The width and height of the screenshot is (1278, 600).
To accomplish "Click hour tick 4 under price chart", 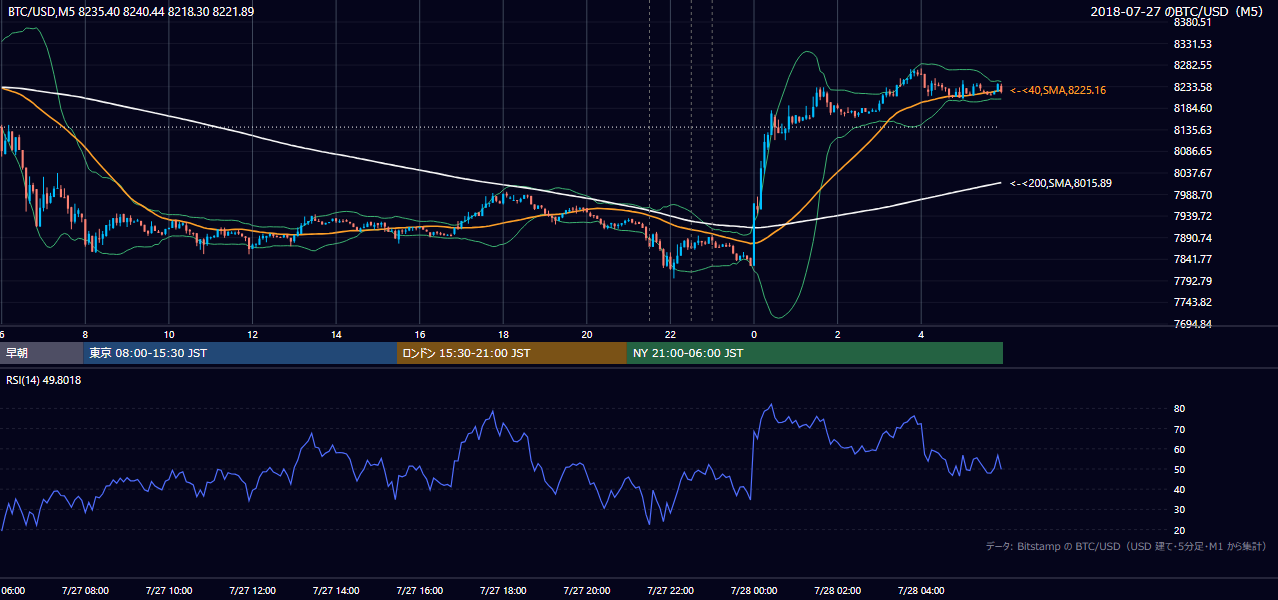I will coord(921,335).
